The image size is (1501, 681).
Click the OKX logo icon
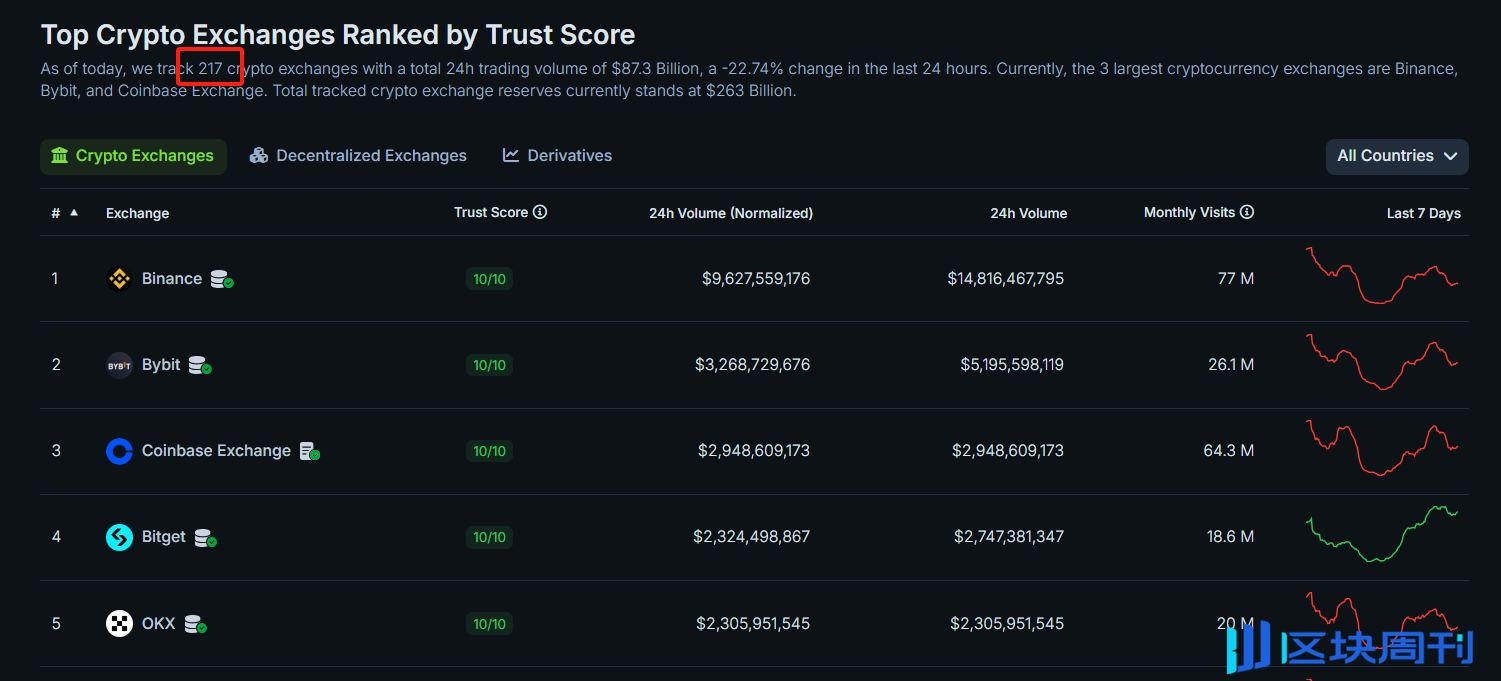tap(119, 624)
